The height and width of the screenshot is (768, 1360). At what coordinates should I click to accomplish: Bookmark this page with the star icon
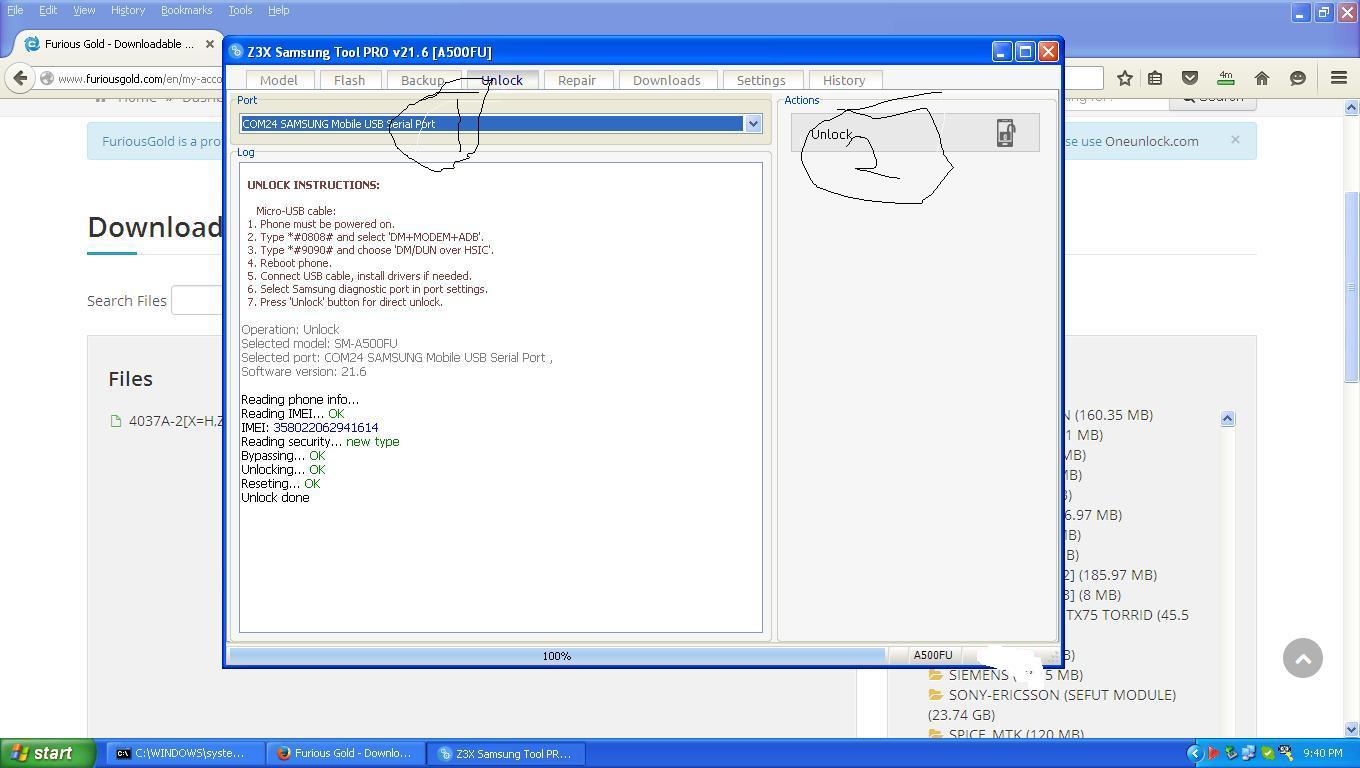pyautogui.click(x=1125, y=78)
